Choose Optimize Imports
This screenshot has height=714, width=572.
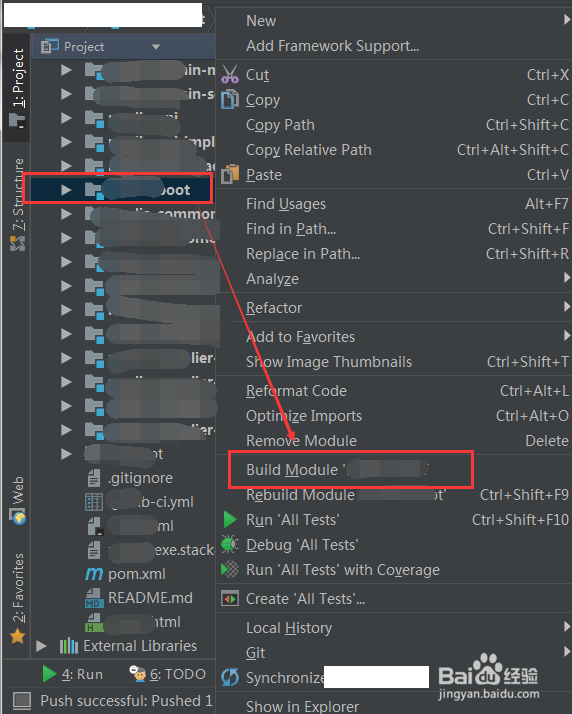(393, 415)
